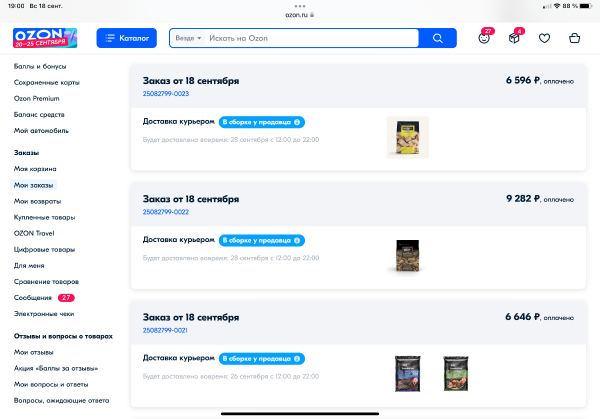Open the green bag thumbnail in third order

[x=456, y=373]
